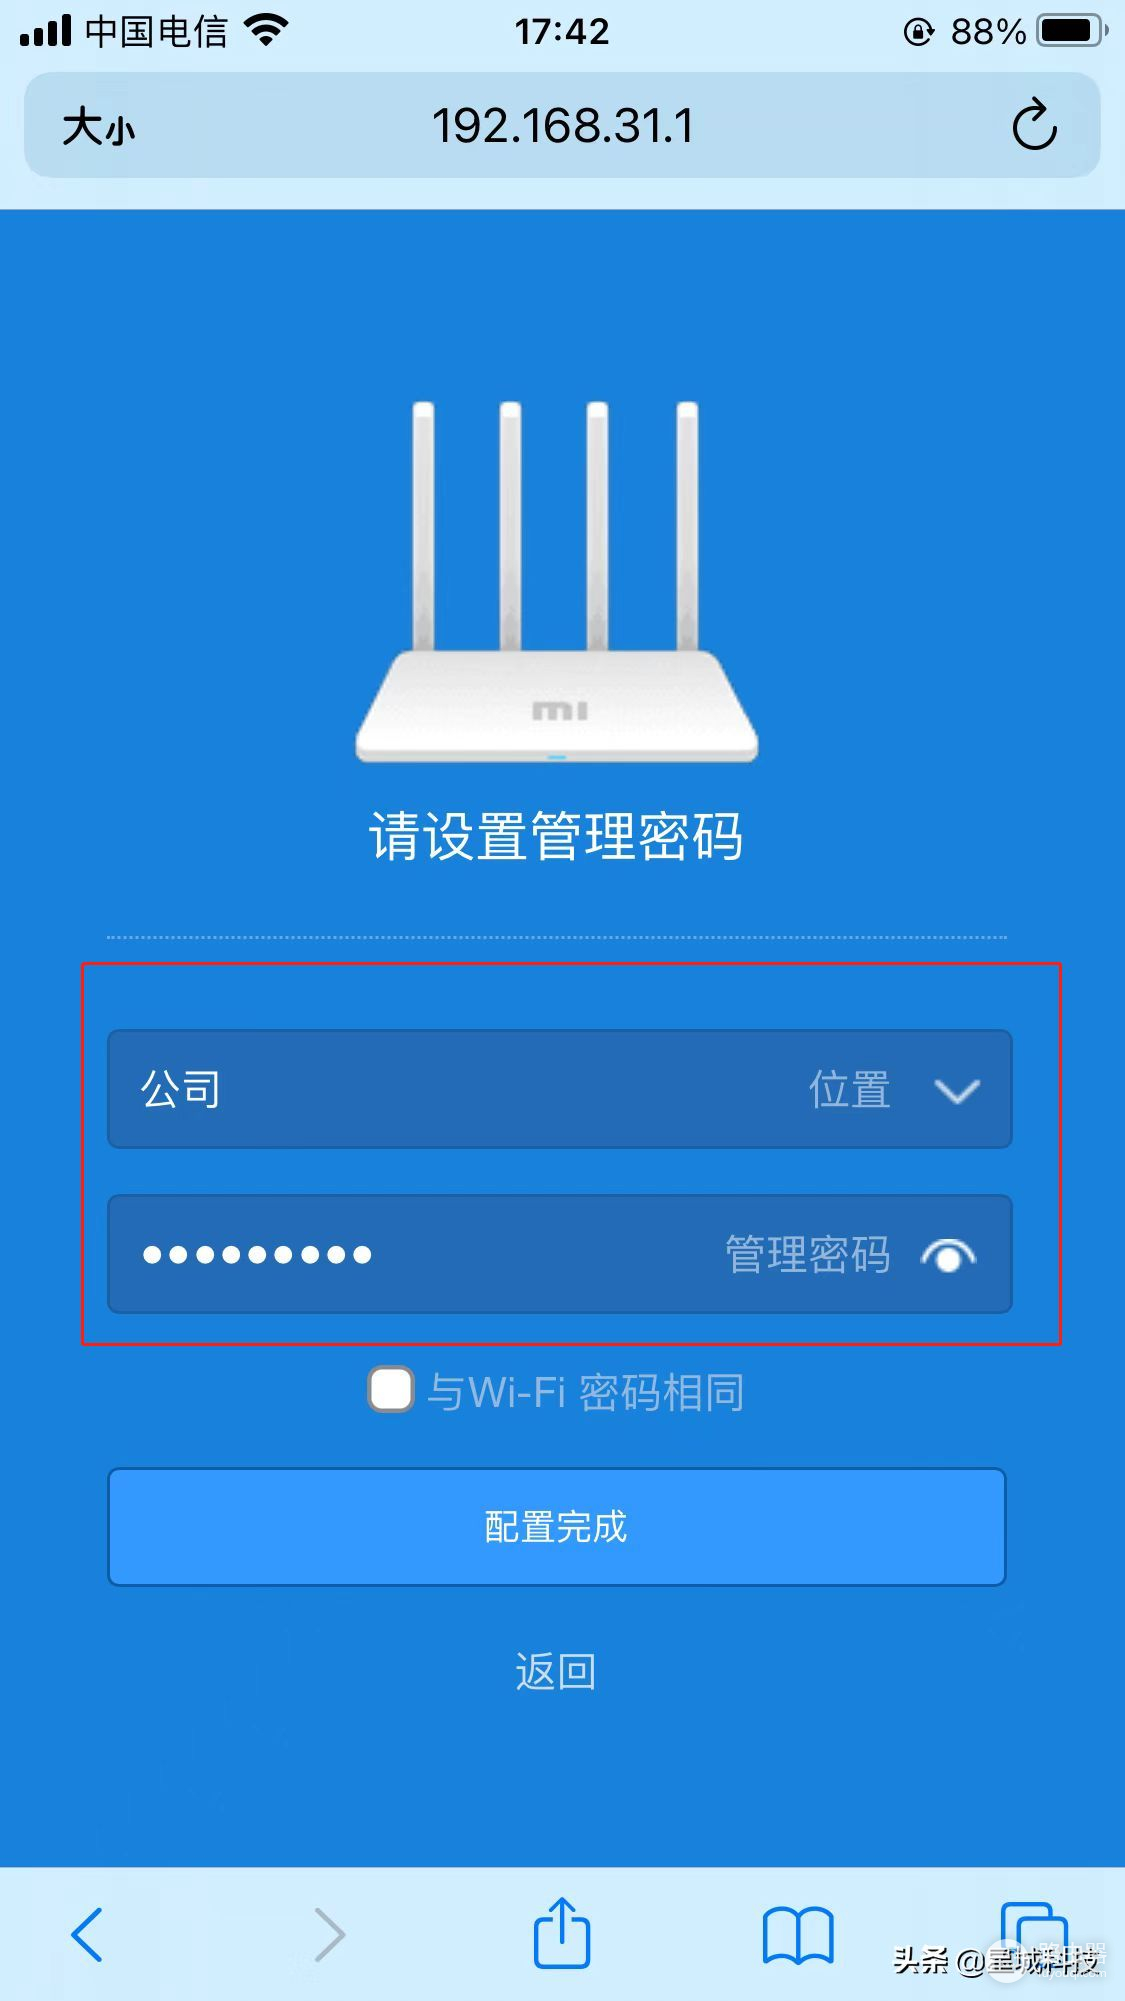Tap the Safari reload page icon
Viewport: 1125px width, 2001px height.
point(1034,125)
